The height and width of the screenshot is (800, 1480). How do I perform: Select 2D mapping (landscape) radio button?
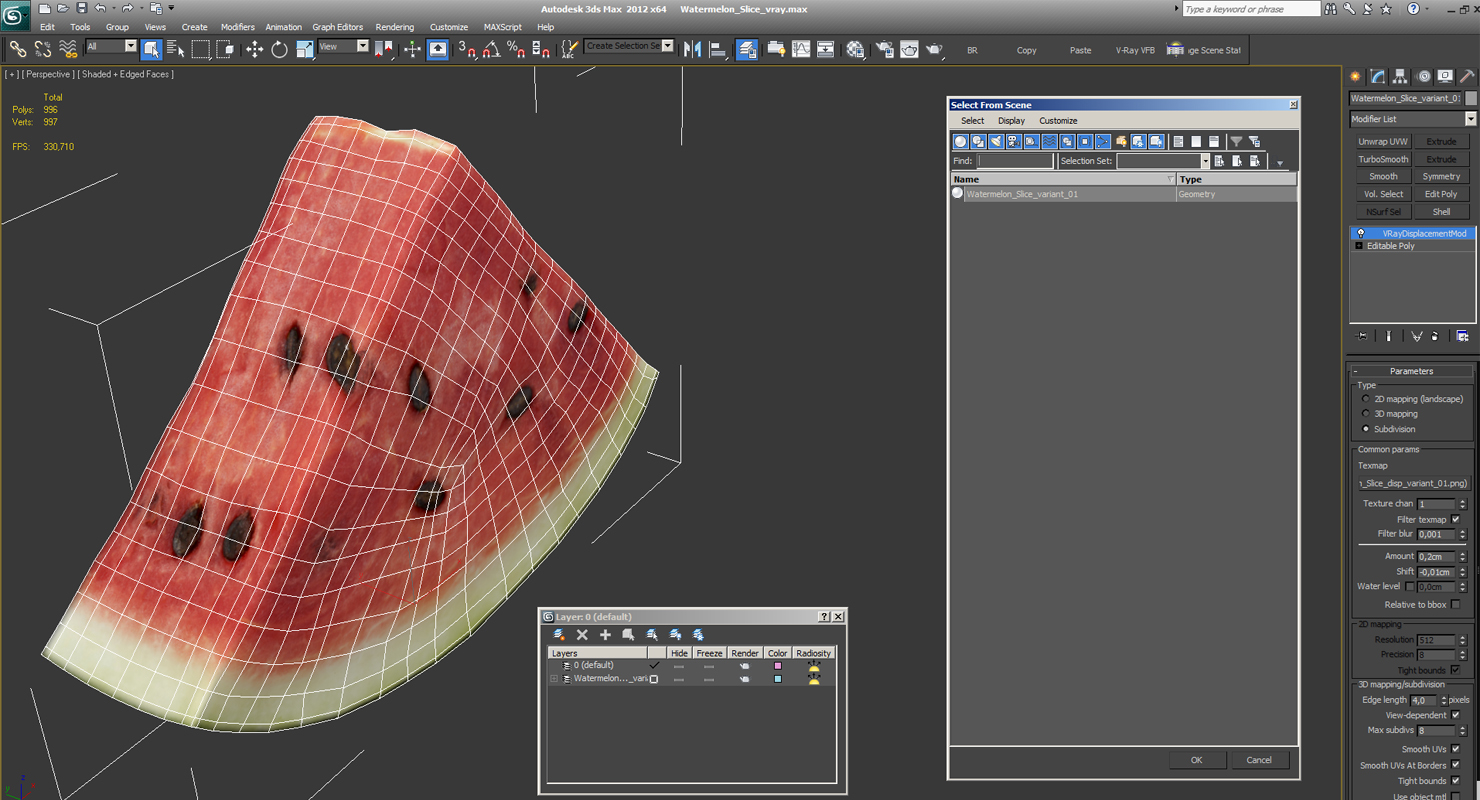click(x=1366, y=399)
